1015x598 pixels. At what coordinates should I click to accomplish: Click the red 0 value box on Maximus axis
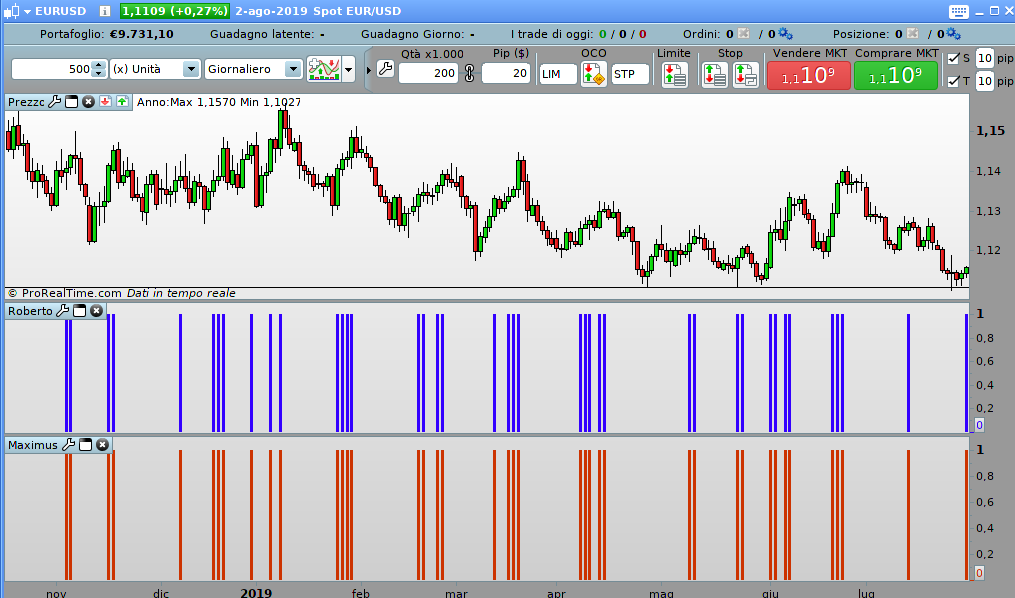pyautogui.click(x=979, y=573)
